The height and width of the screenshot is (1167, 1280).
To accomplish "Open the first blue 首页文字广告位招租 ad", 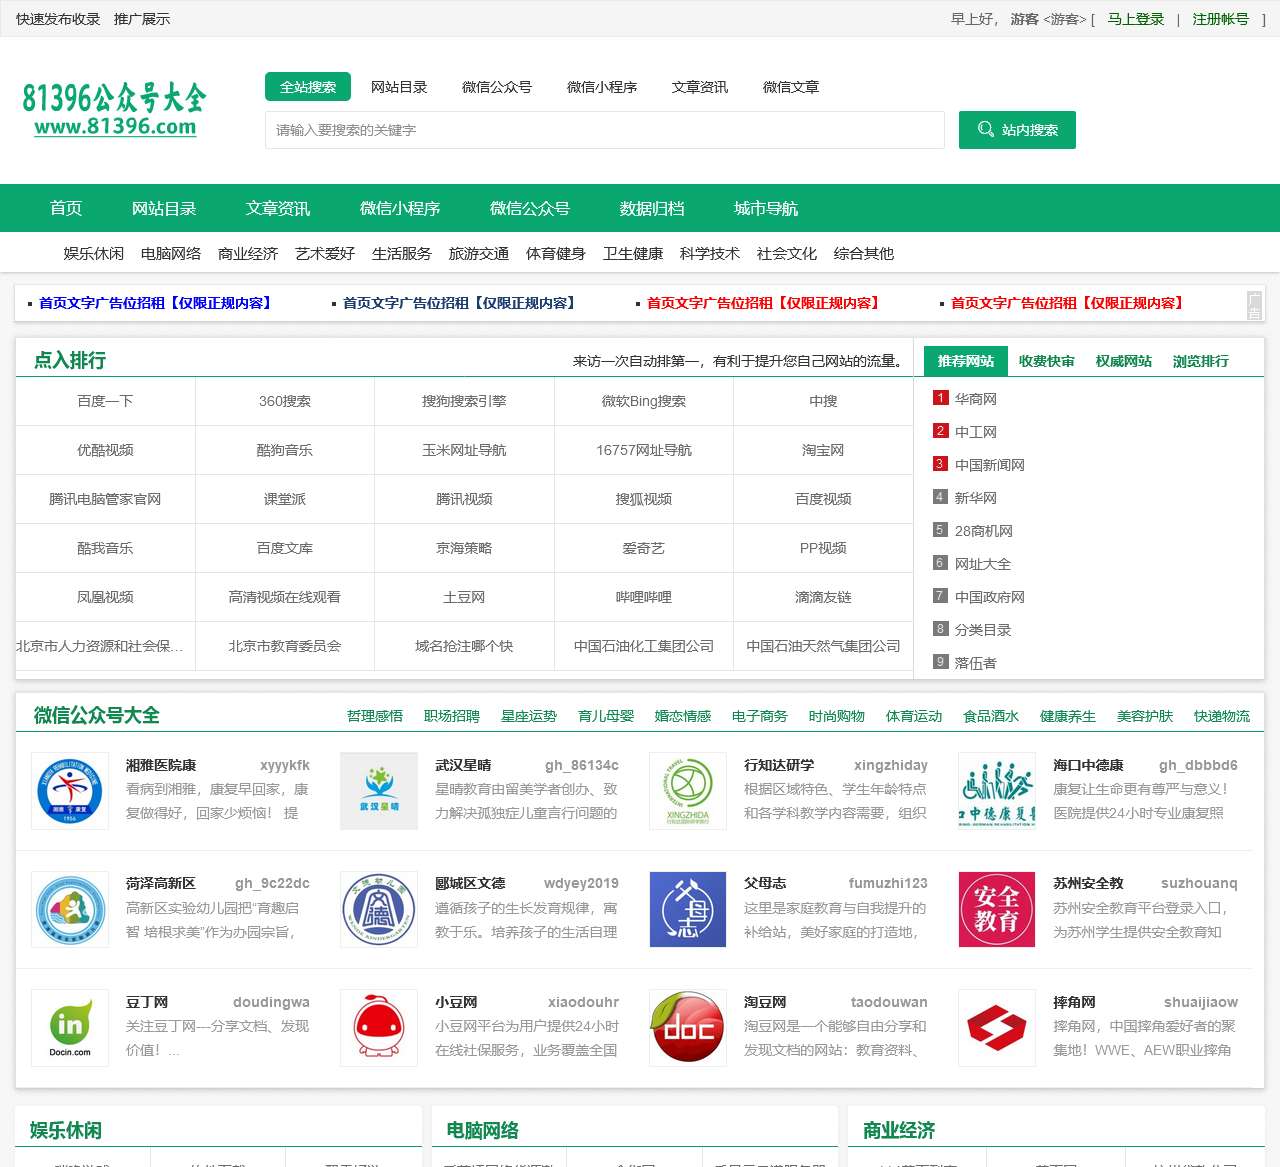I will 155,303.
